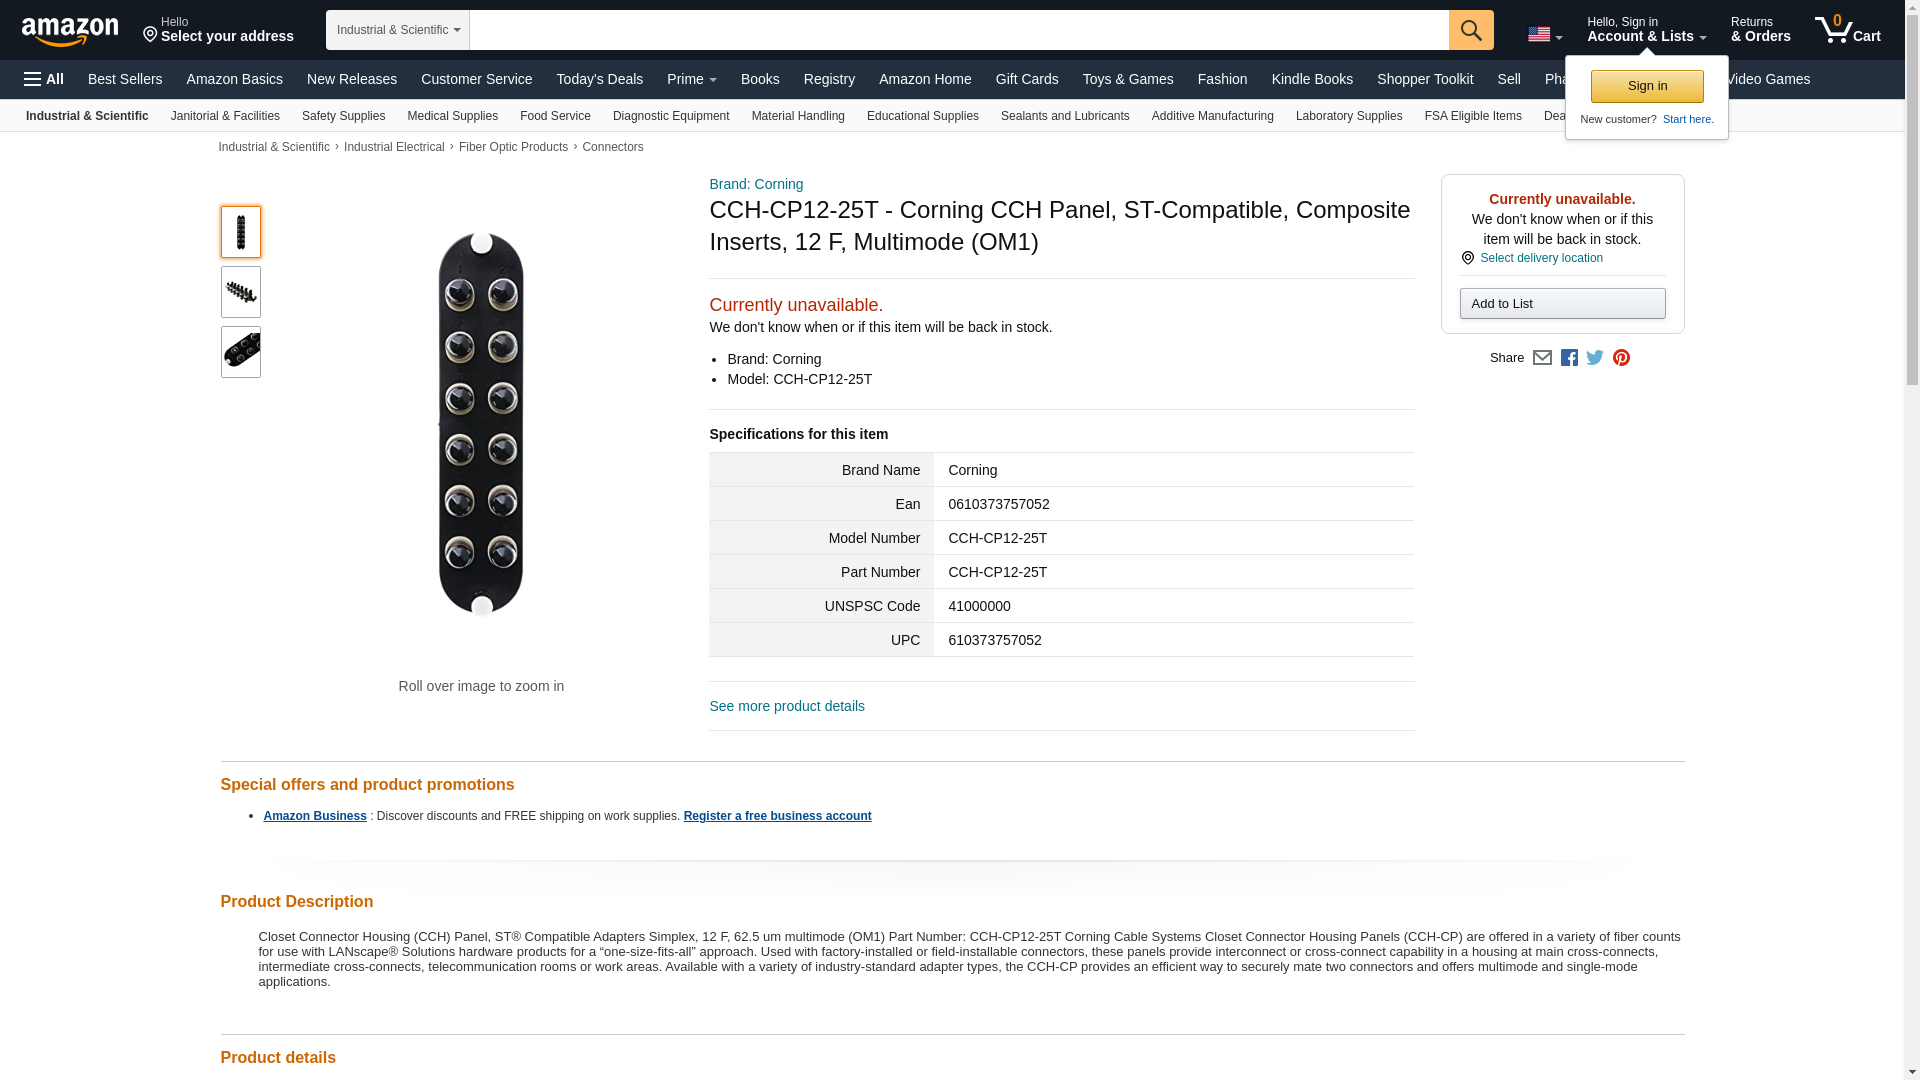This screenshot has height=1080, width=1920.
Task: Open the Industrial & Scientific search category dropdown
Action: (x=397, y=30)
